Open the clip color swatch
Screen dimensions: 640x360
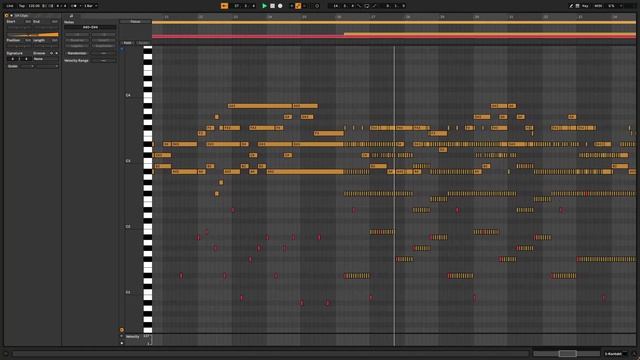point(11,16)
